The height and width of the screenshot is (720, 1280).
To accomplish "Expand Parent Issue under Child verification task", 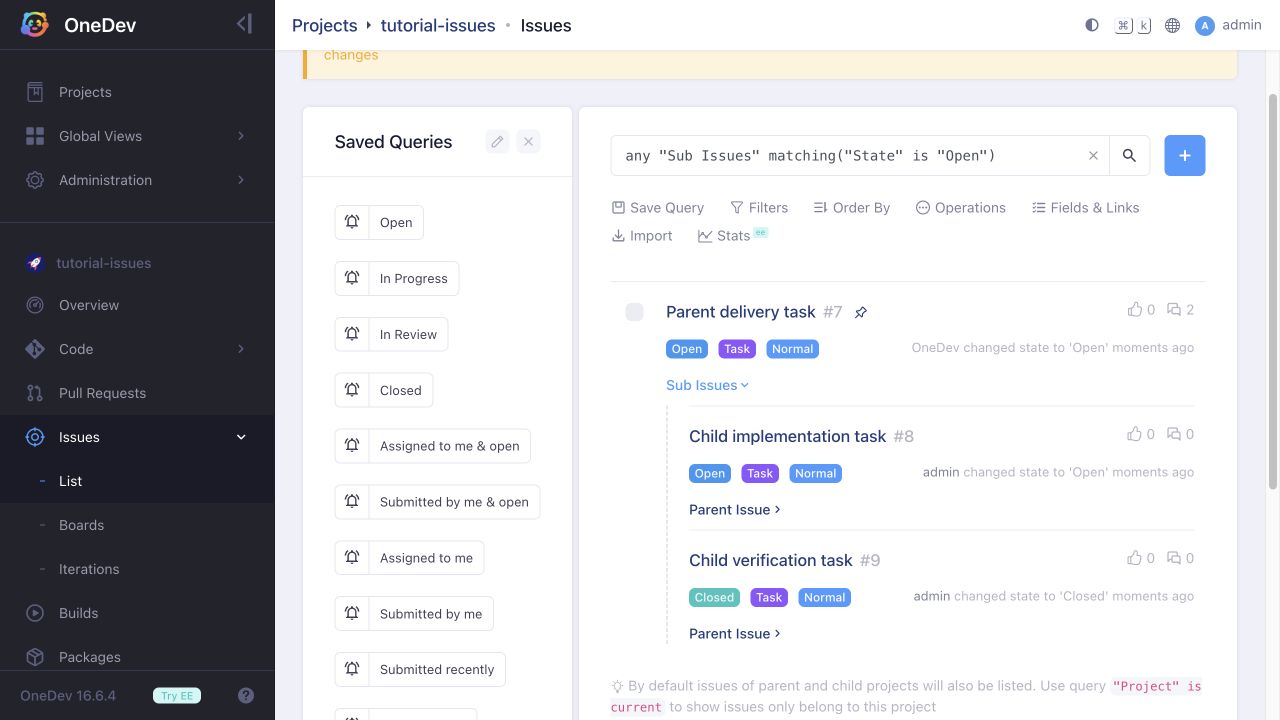I will [x=734, y=633].
